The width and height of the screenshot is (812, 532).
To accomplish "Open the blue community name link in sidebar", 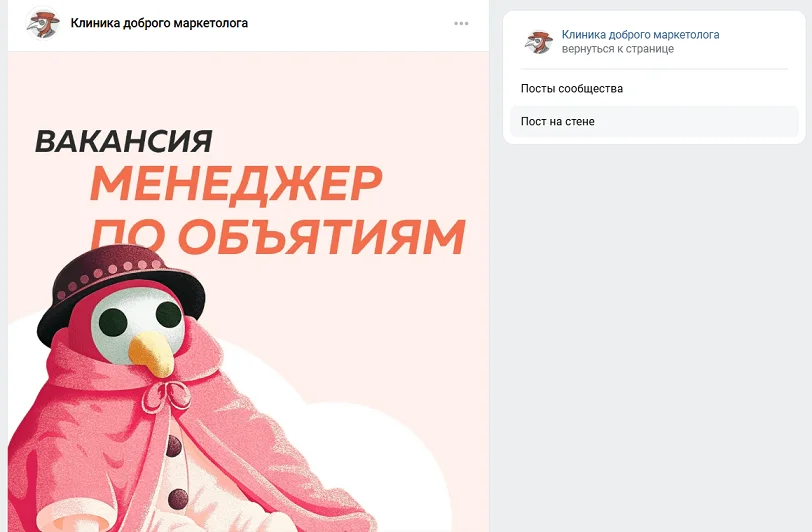I will point(640,35).
